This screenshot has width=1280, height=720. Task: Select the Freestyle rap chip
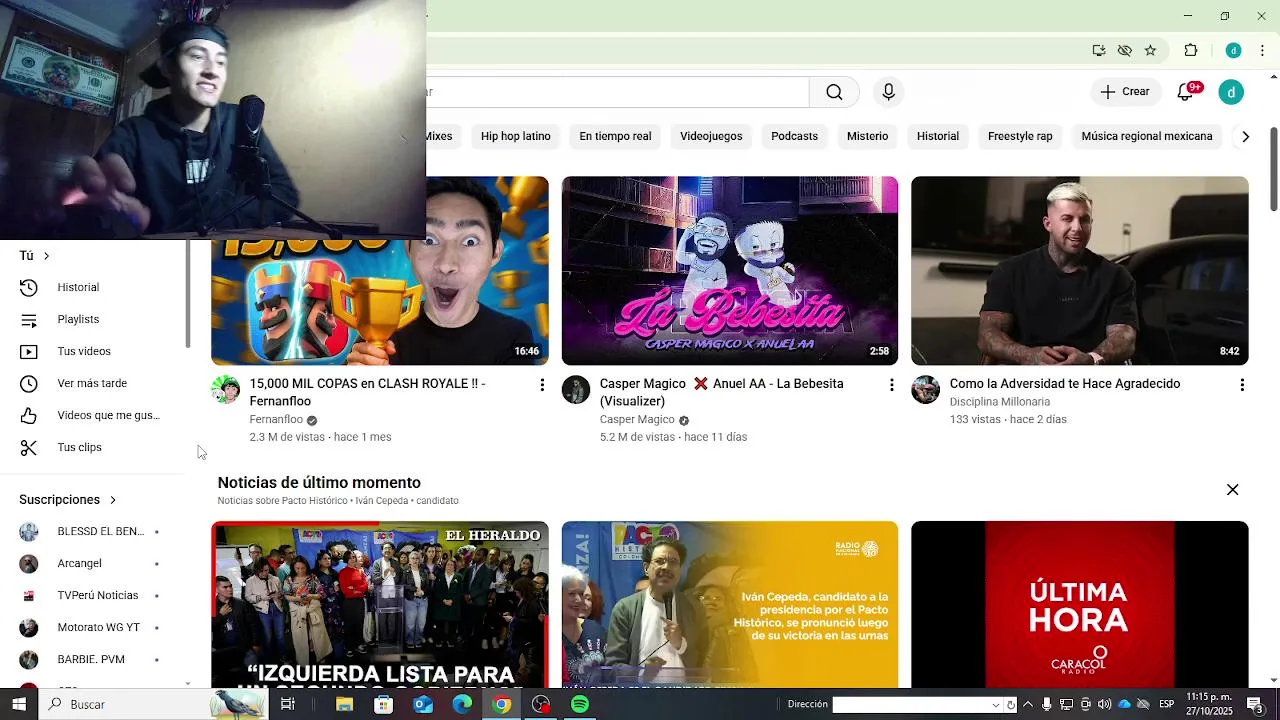click(x=1020, y=136)
